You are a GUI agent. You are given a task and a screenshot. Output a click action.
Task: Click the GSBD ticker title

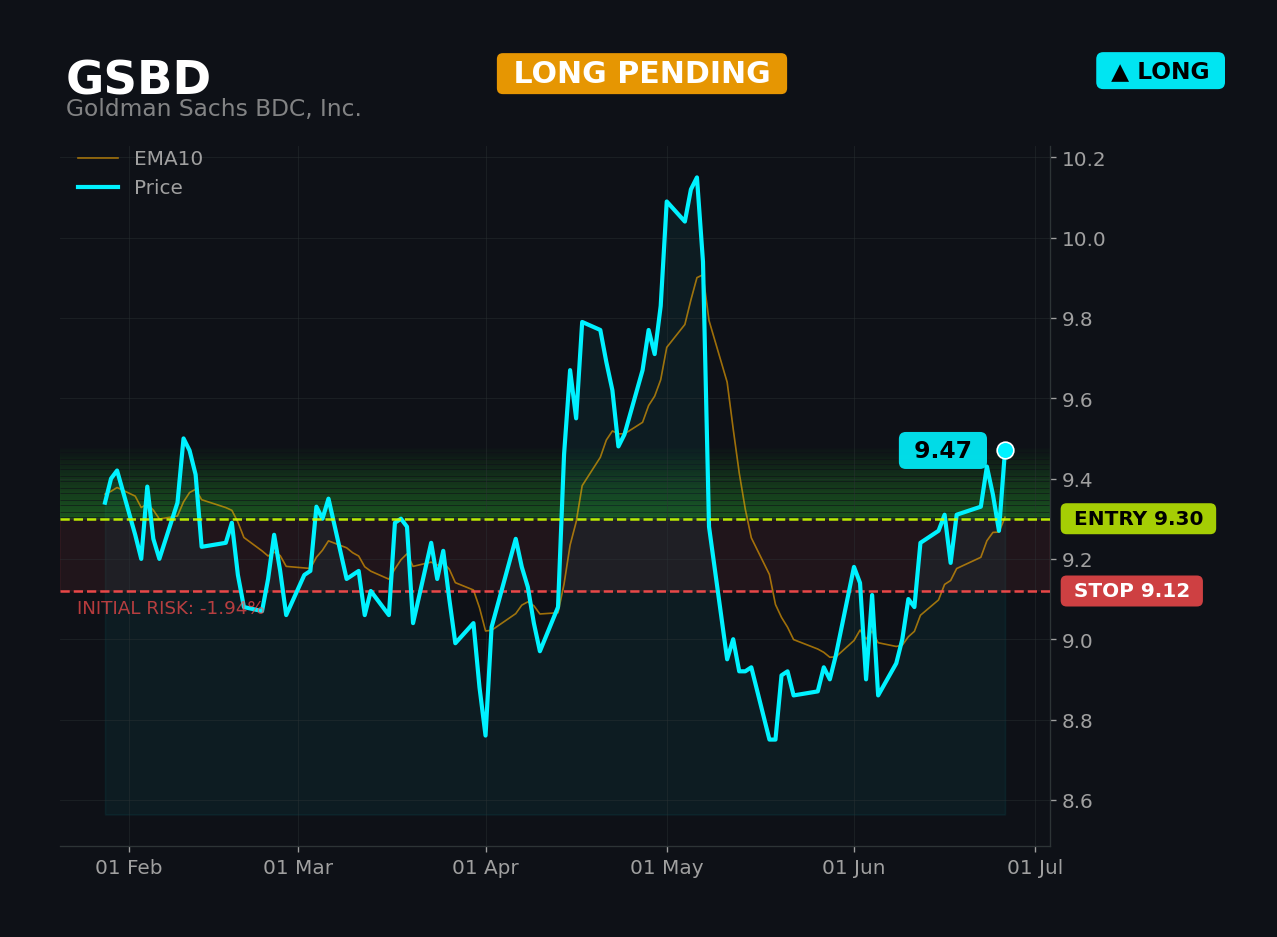coord(138,79)
